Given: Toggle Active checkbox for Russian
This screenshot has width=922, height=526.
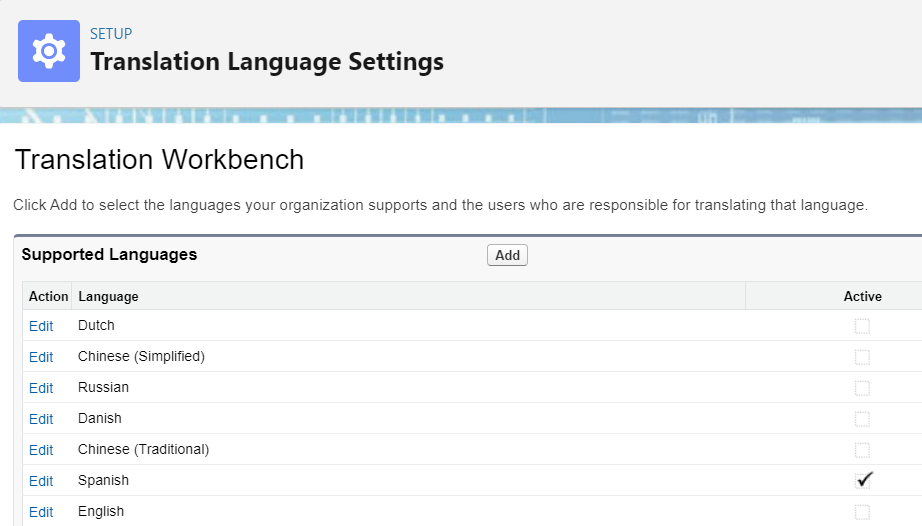Looking at the screenshot, I should tap(862, 388).
